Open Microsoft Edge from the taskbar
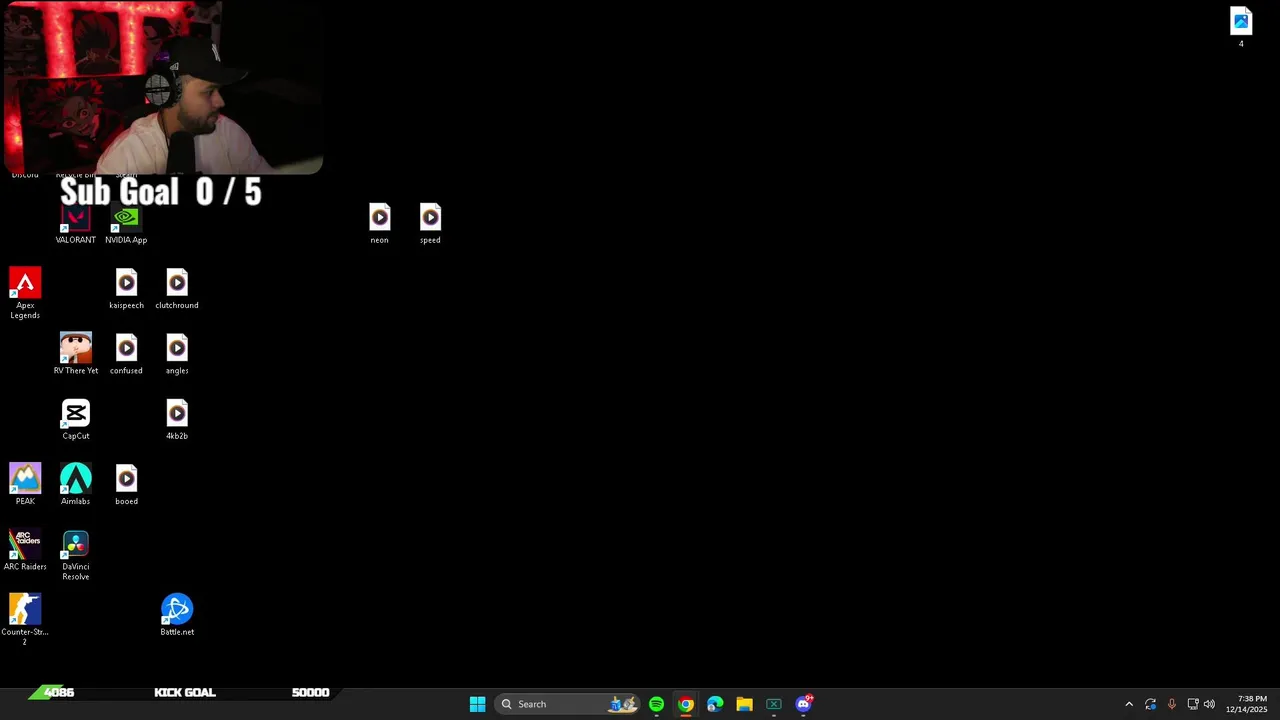Image resolution: width=1280 pixels, height=720 pixels. (x=715, y=704)
